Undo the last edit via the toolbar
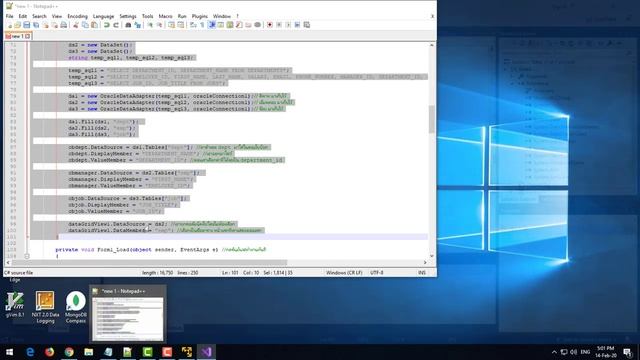The image size is (640, 360). (x=107, y=25)
